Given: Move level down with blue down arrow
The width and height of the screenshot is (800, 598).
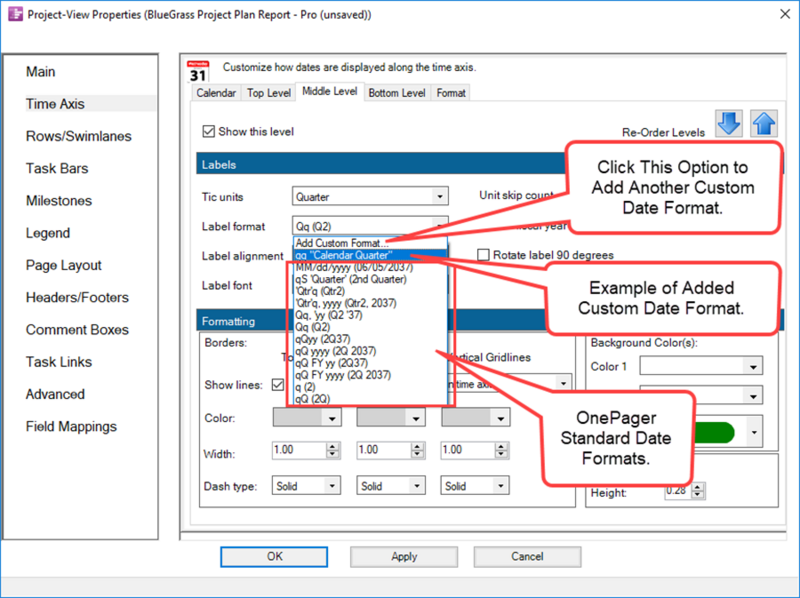Looking at the screenshot, I should pyautogui.click(x=729, y=123).
